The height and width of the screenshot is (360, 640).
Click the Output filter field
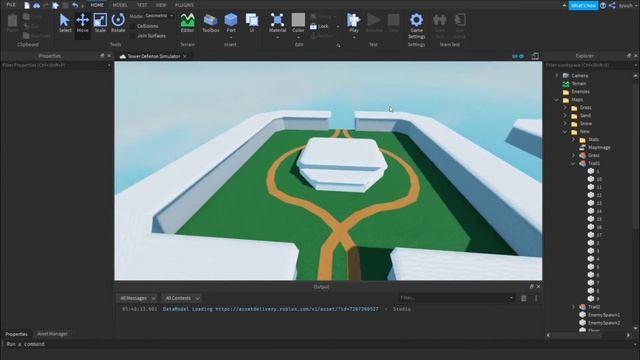point(456,298)
